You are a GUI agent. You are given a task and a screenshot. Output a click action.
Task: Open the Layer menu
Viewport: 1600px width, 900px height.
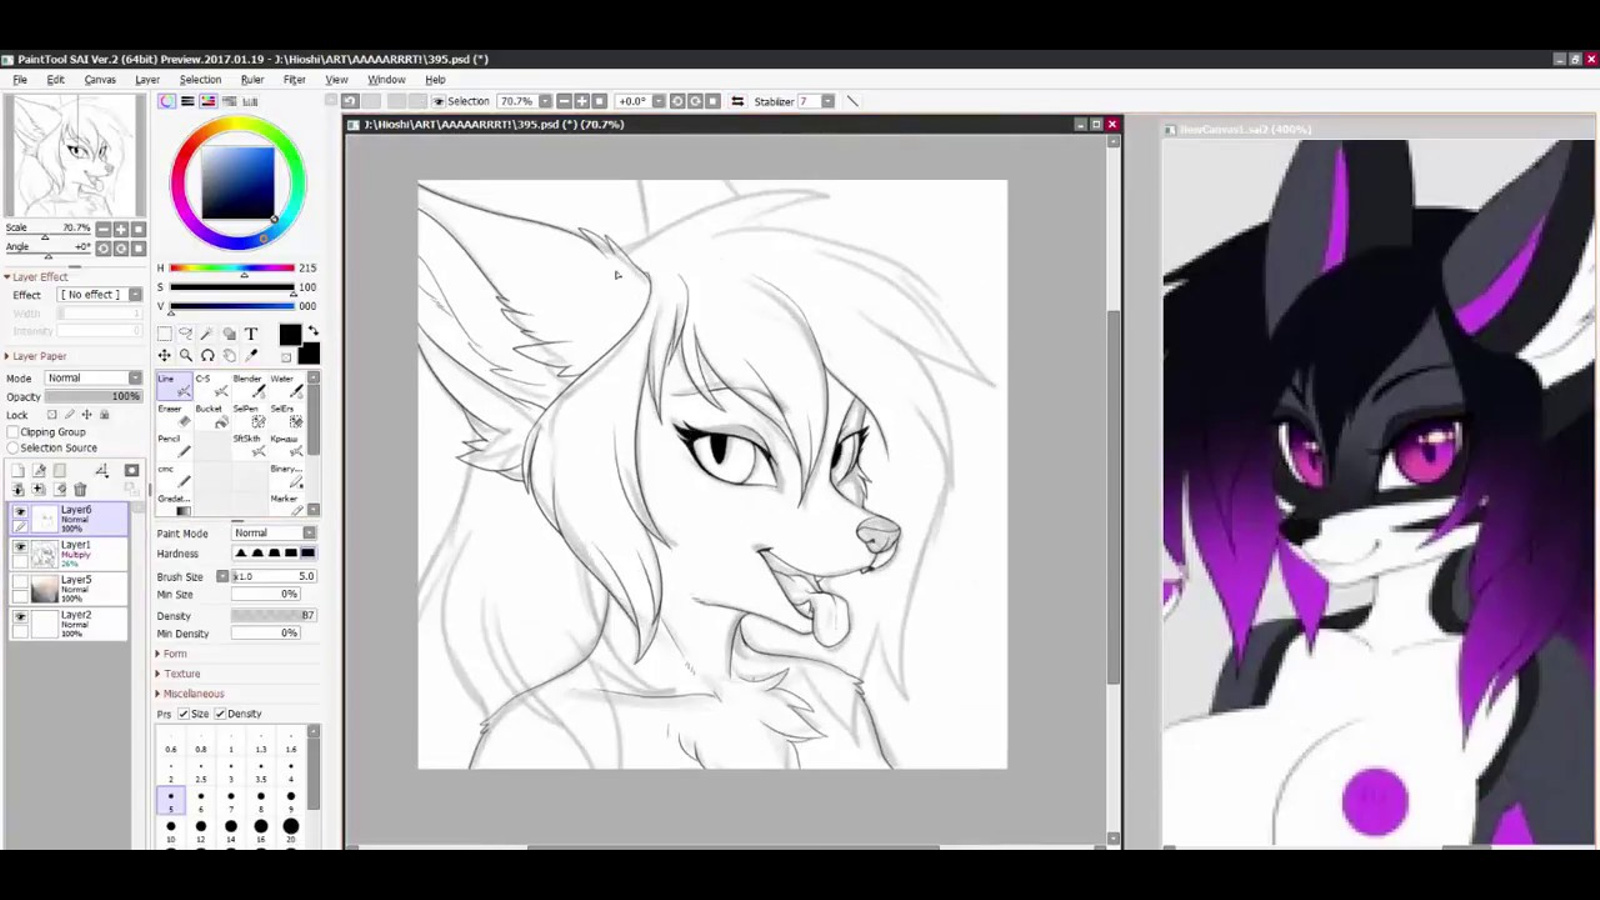click(x=147, y=79)
